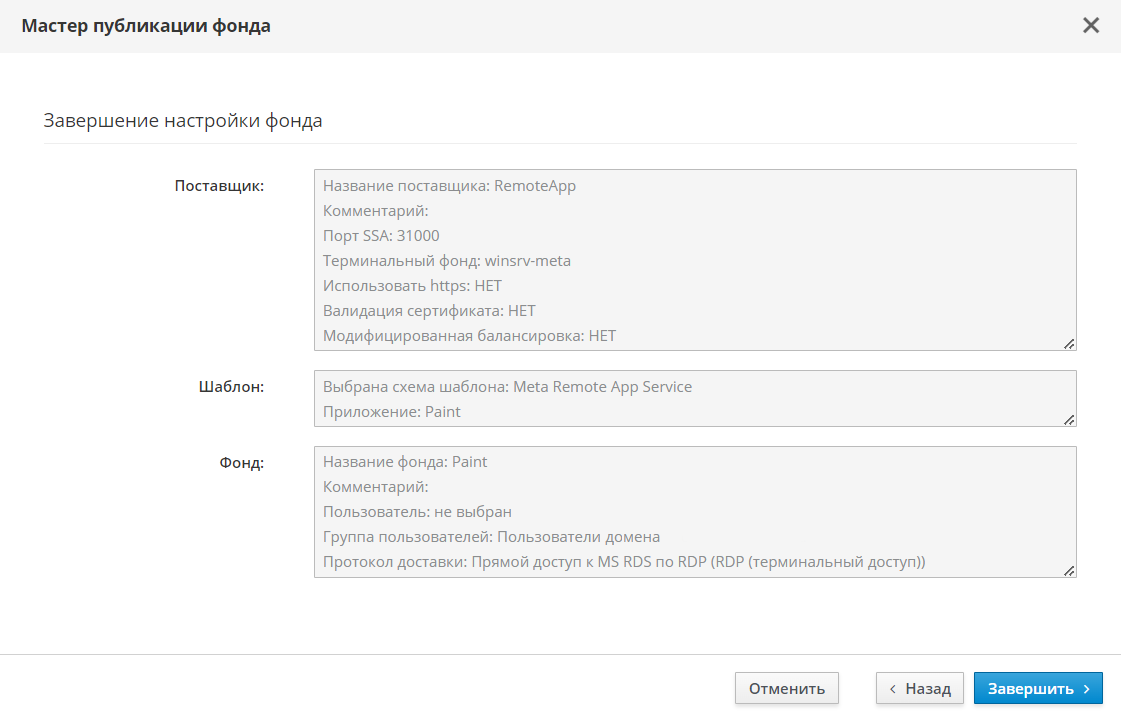Select the Шаблон field label
This screenshot has width=1121, height=725.
[x=231, y=387]
